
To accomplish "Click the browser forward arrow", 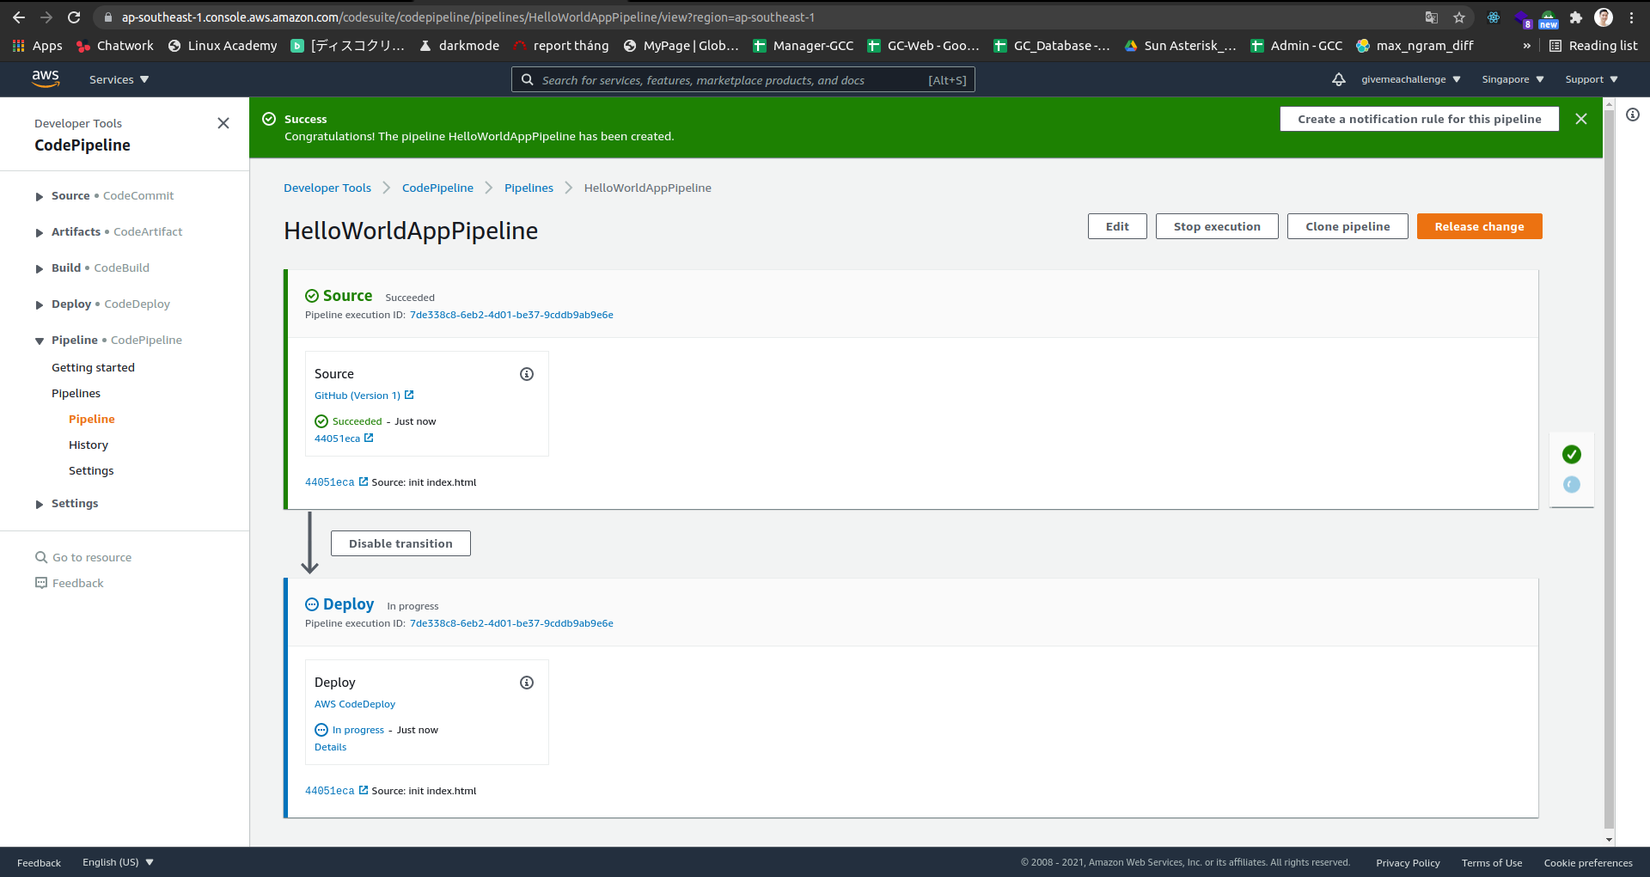I will [x=46, y=17].
